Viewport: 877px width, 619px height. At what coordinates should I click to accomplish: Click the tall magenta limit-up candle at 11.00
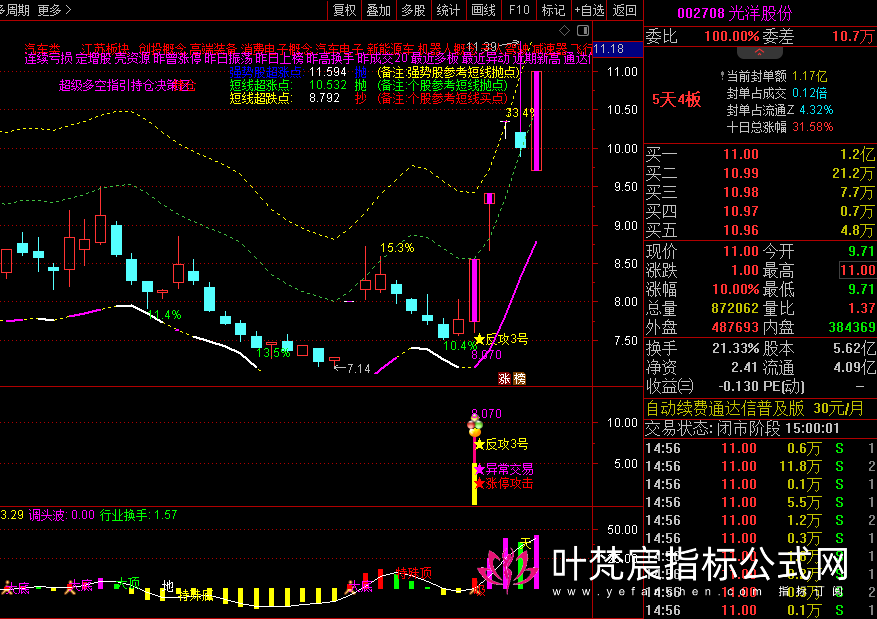[536, 121]
